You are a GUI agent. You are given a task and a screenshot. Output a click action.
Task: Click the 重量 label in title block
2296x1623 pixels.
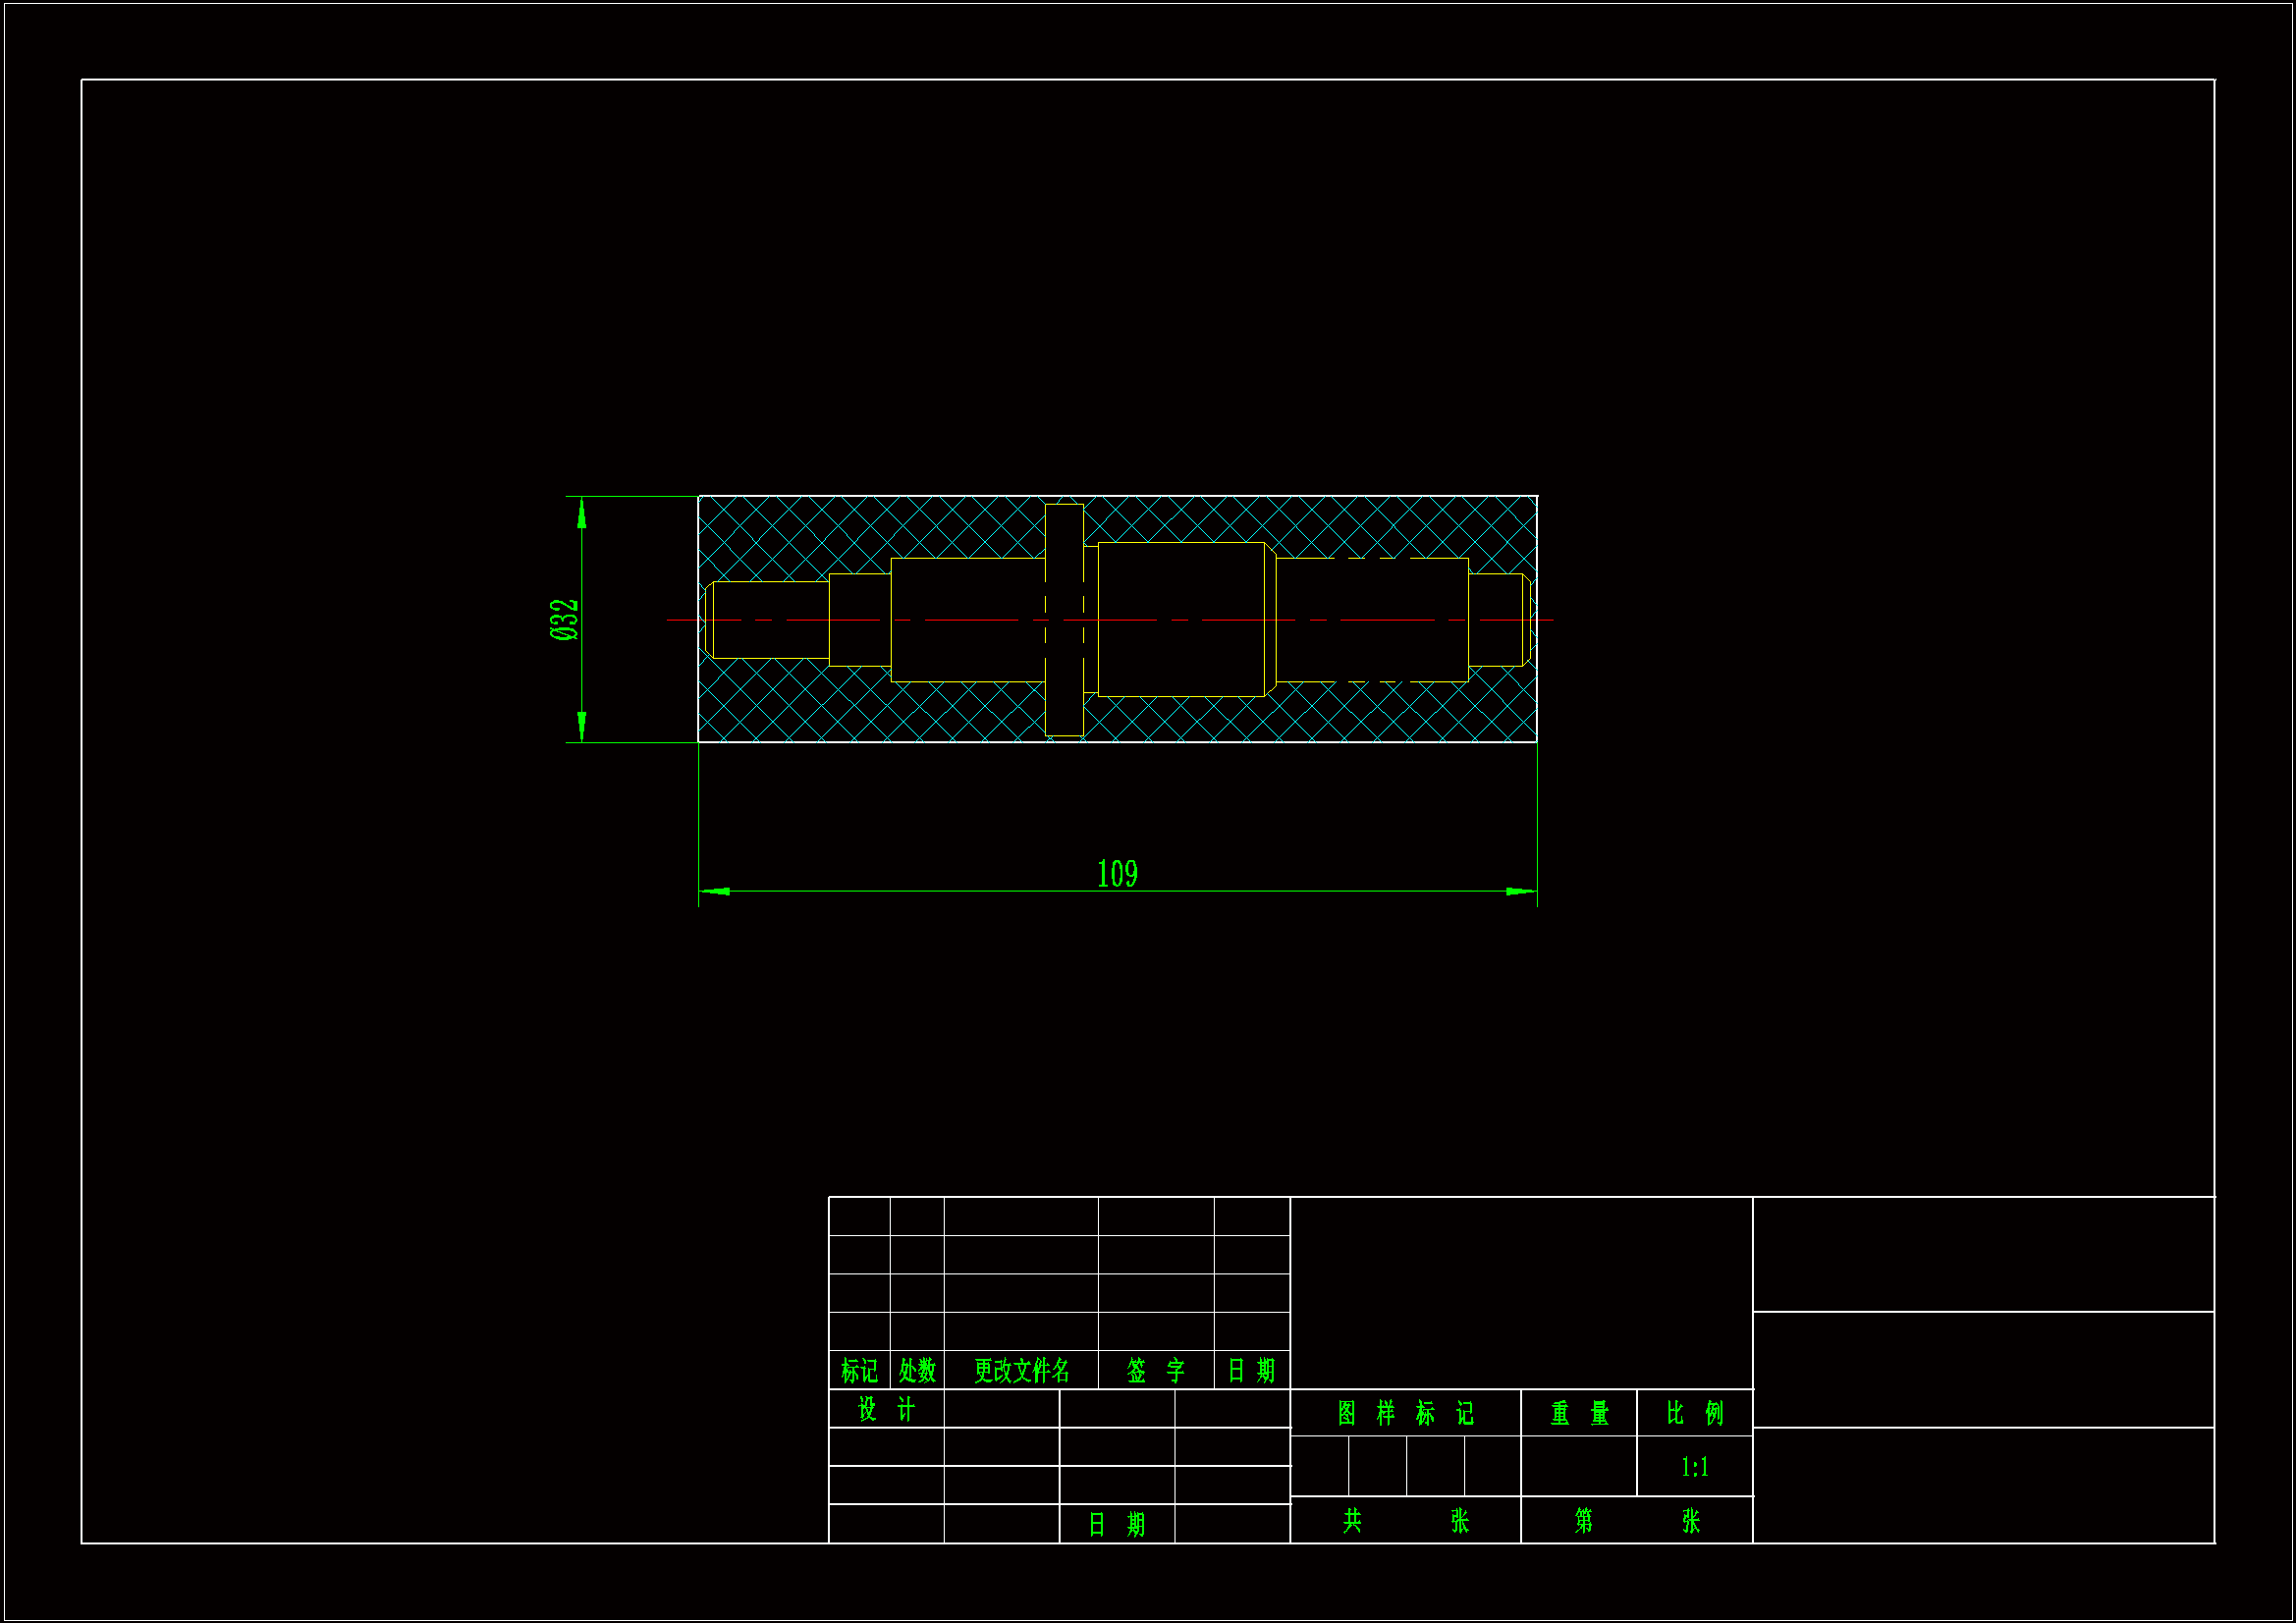1579,1413
